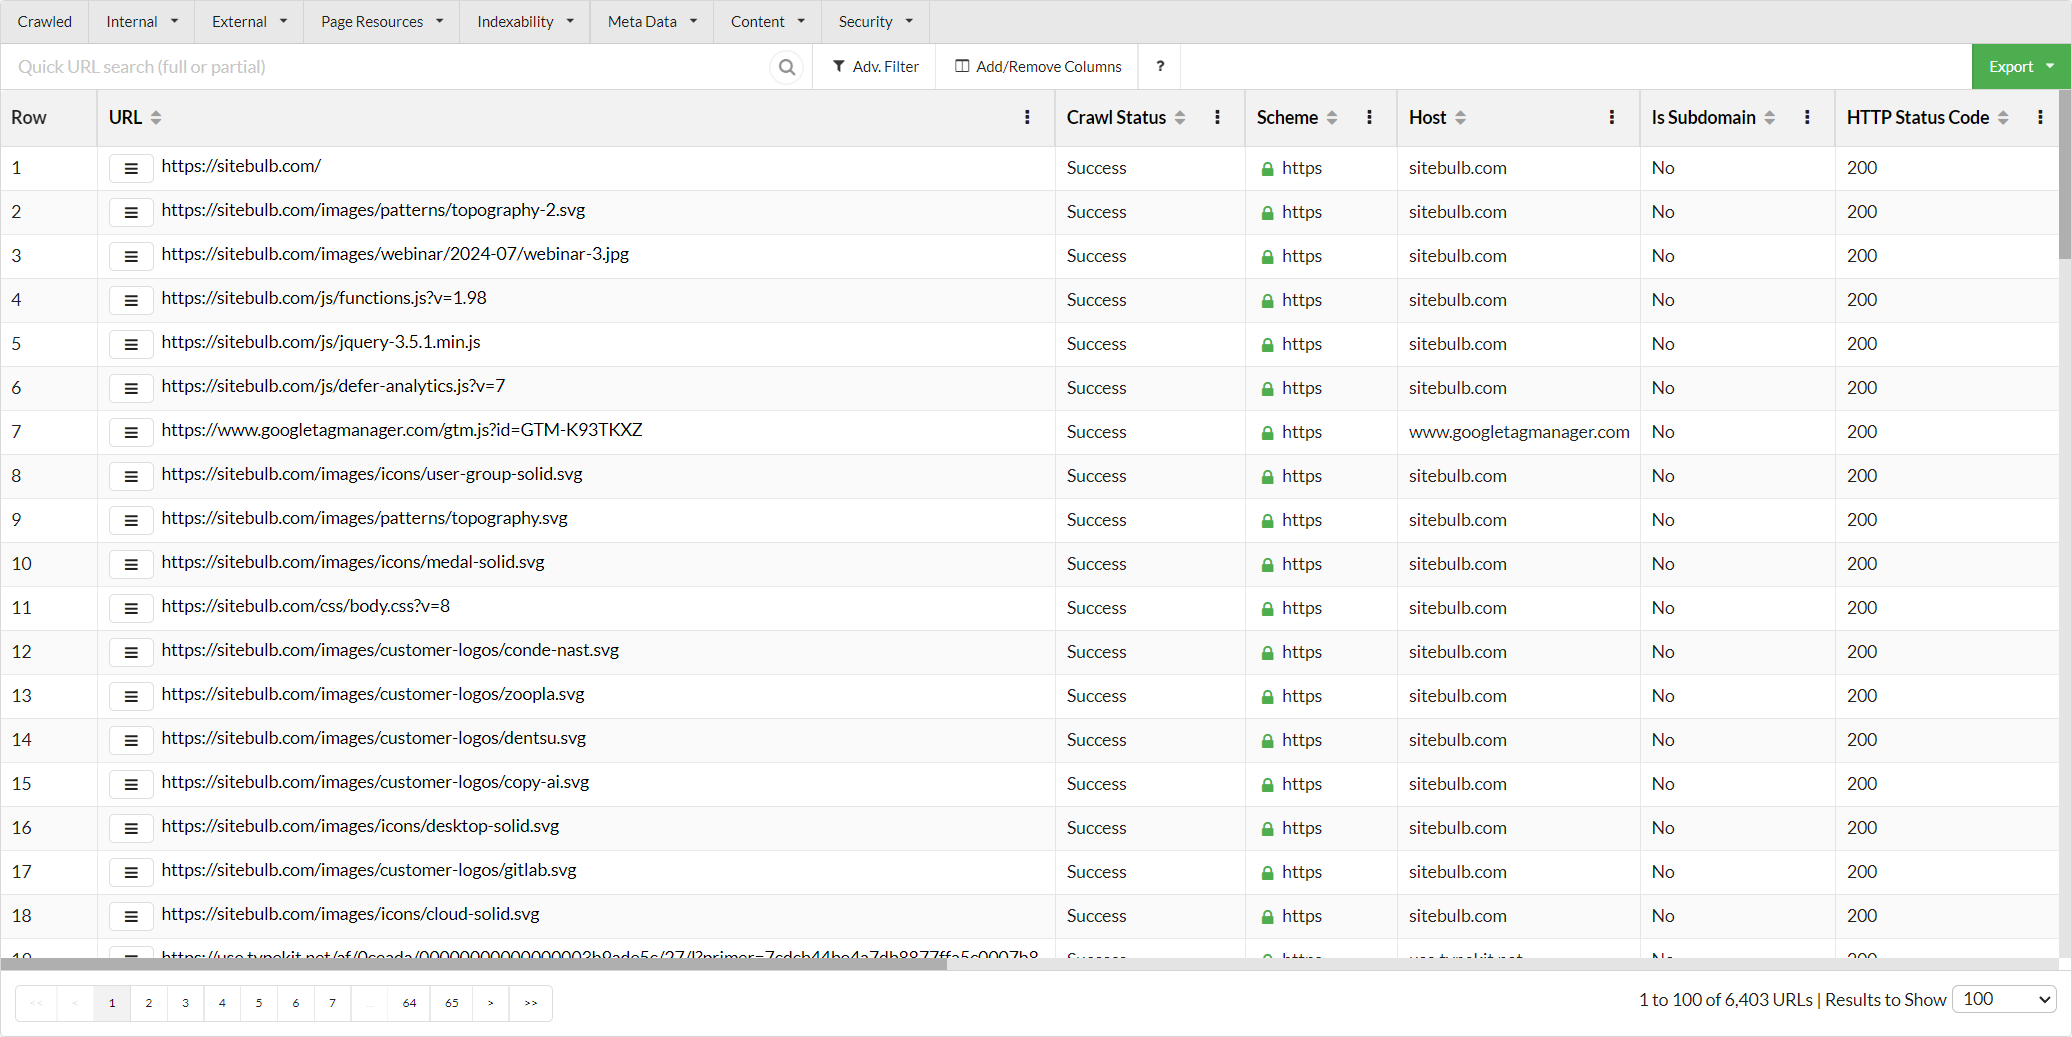Expand the Export dropdown
Viewport: 2072px width, 1037px height.
[x=2020, y=66]
